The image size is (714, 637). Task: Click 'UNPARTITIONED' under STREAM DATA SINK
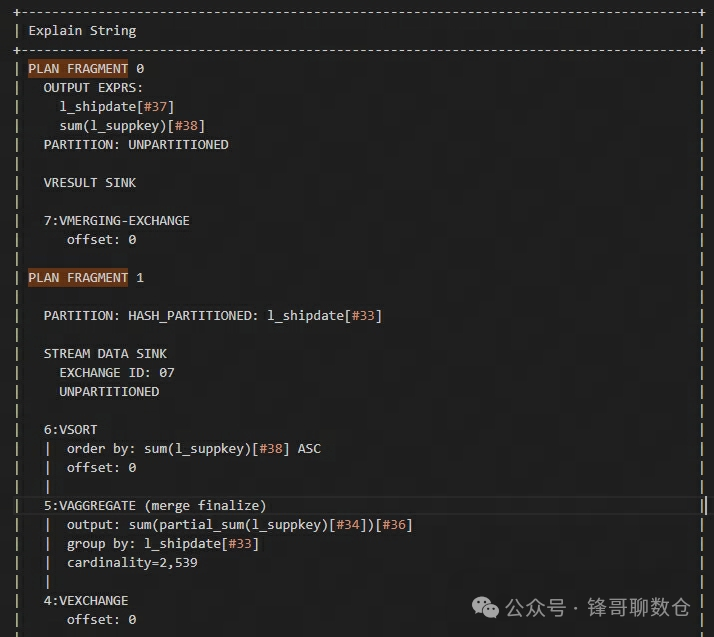109,392
